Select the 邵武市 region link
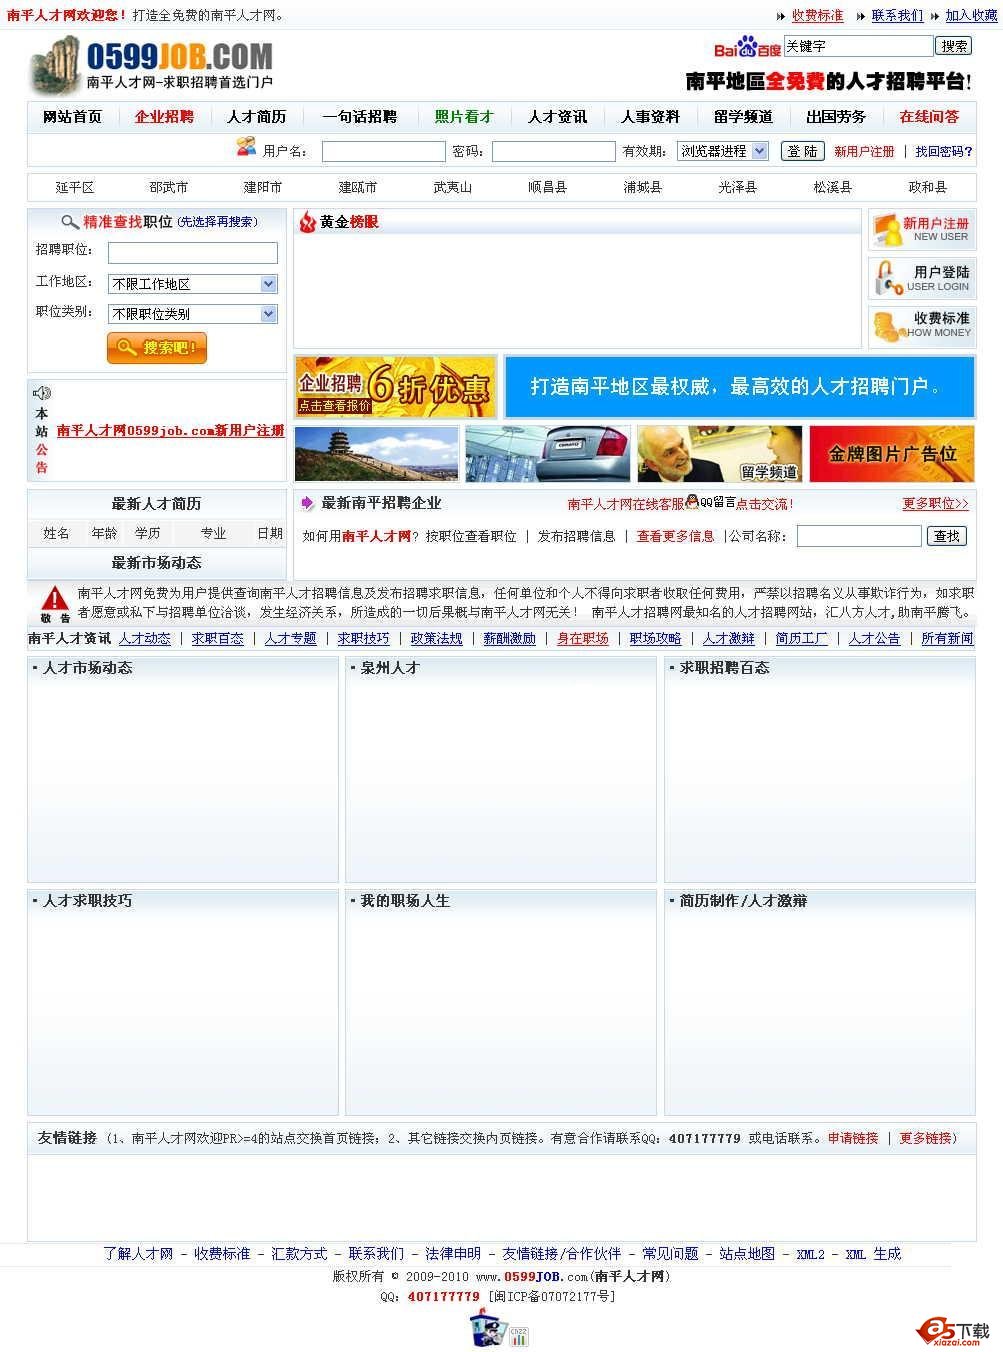1003x1352 pixels. (x=168, y=187)
